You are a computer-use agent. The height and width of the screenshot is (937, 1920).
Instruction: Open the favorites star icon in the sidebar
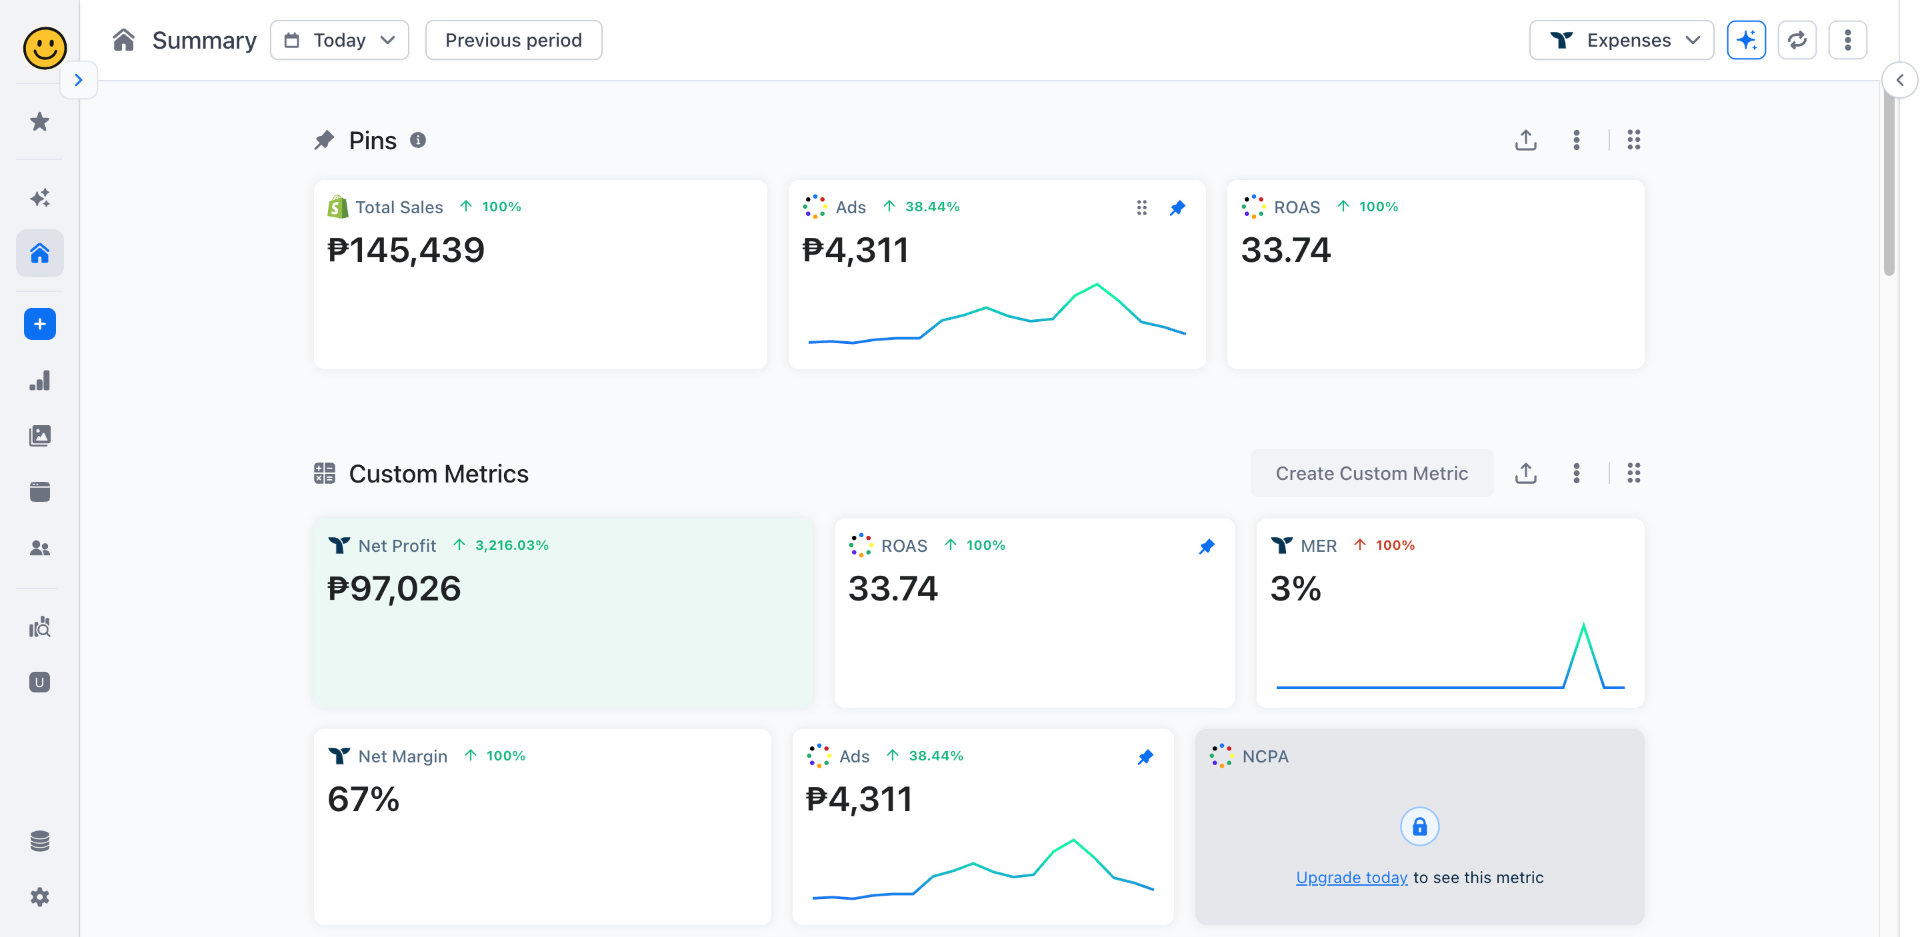point(39,121)
